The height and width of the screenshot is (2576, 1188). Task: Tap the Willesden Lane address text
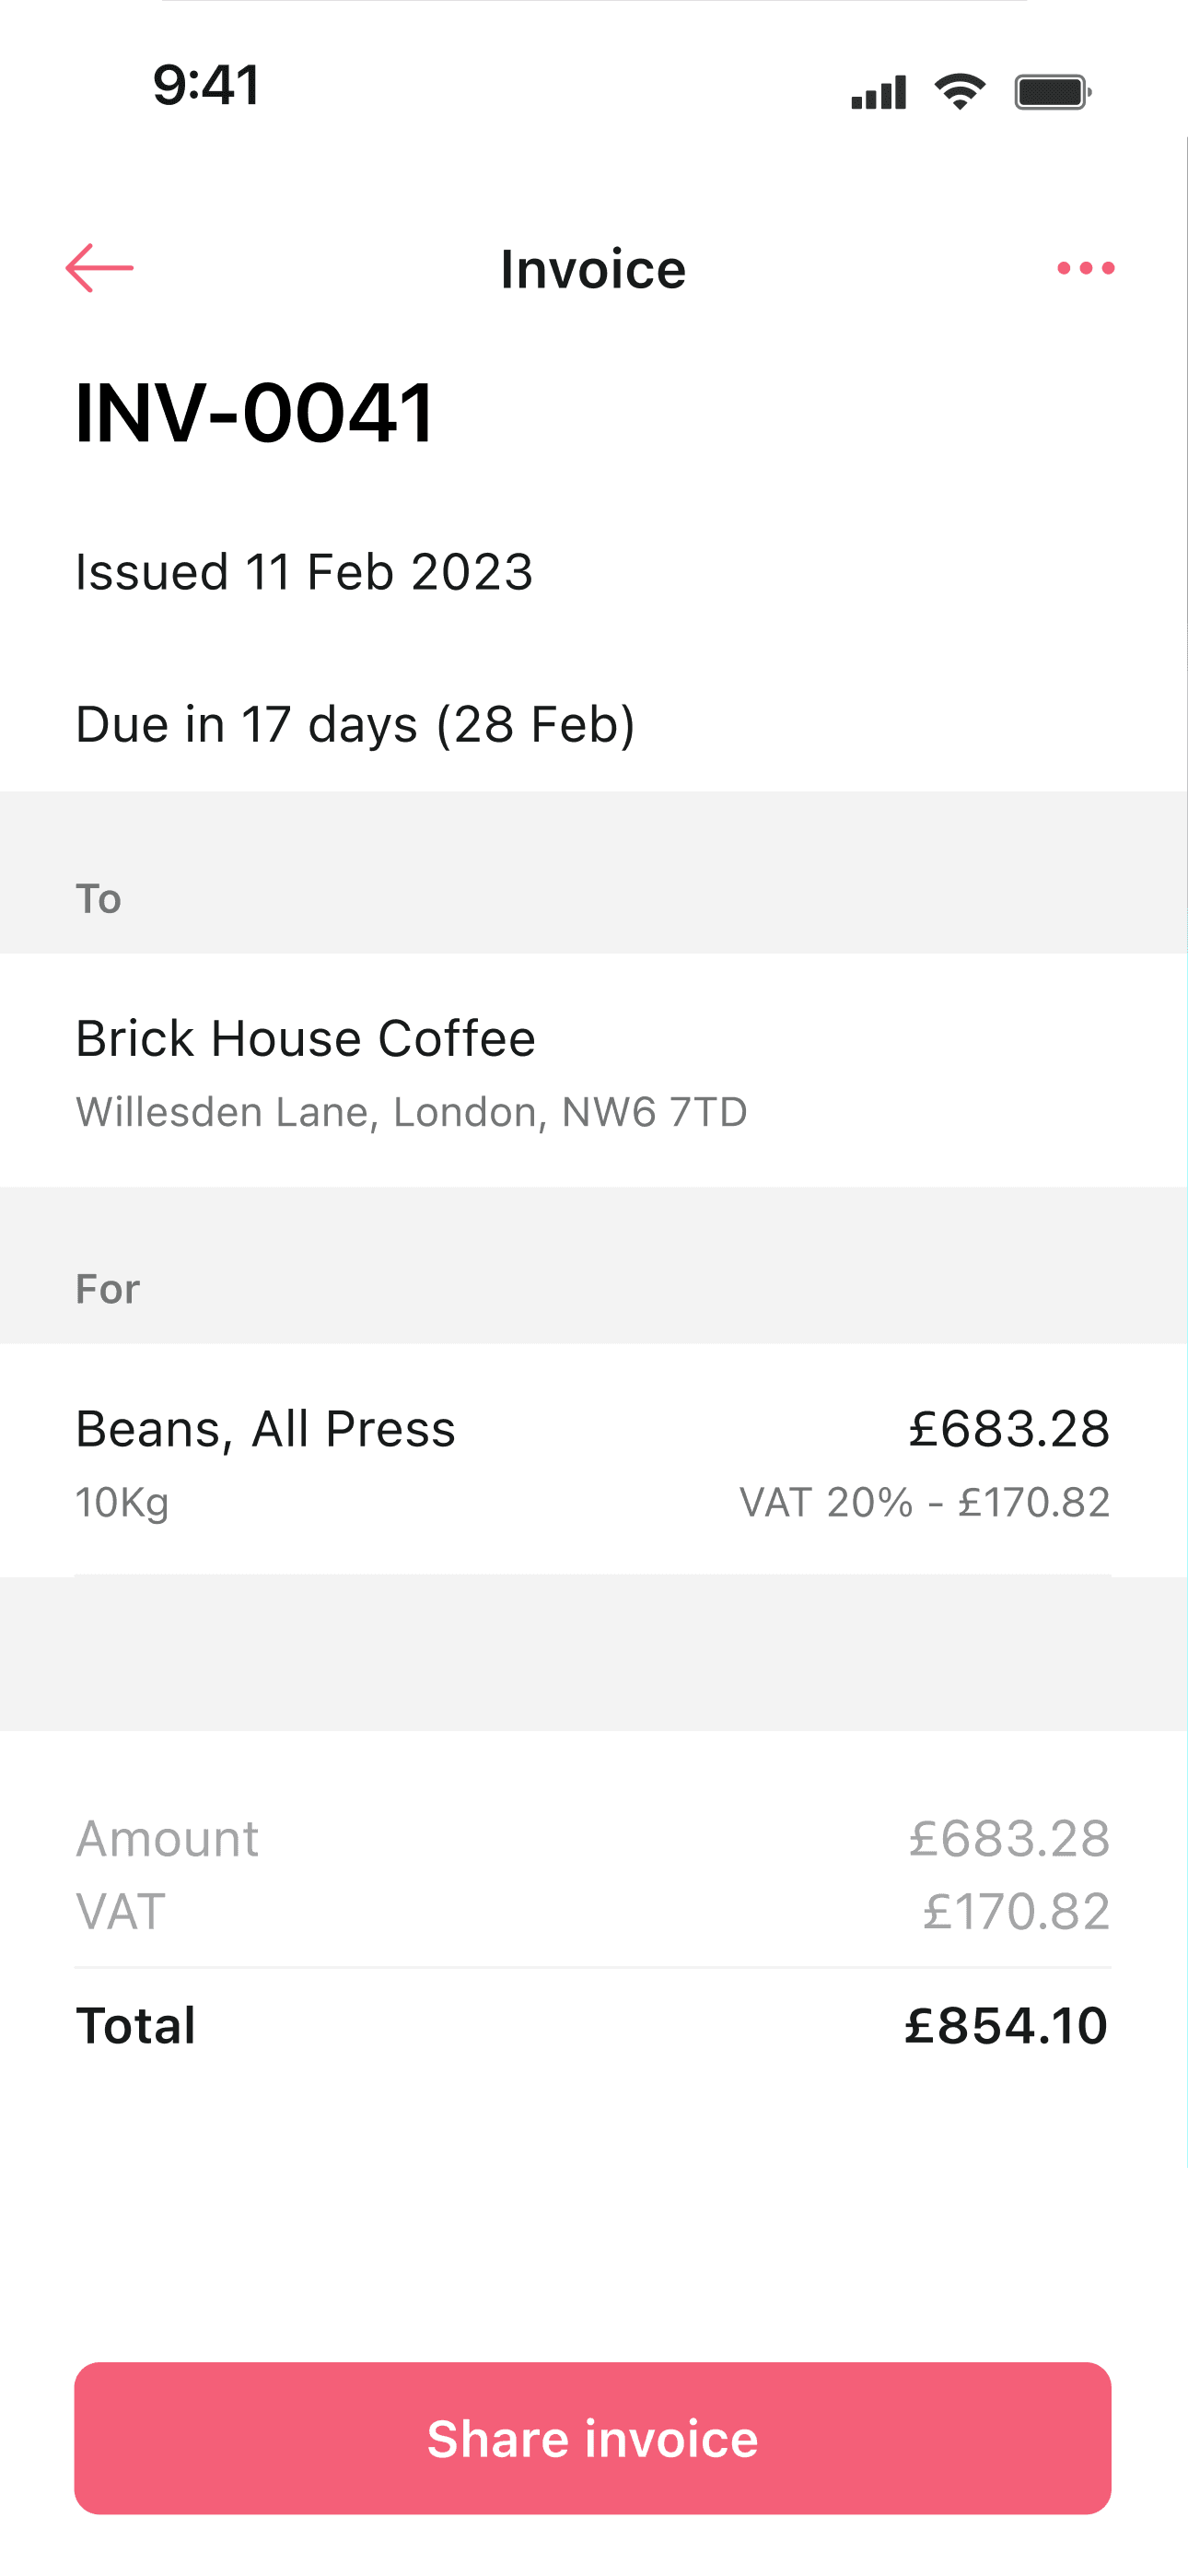coord(411,1112)
